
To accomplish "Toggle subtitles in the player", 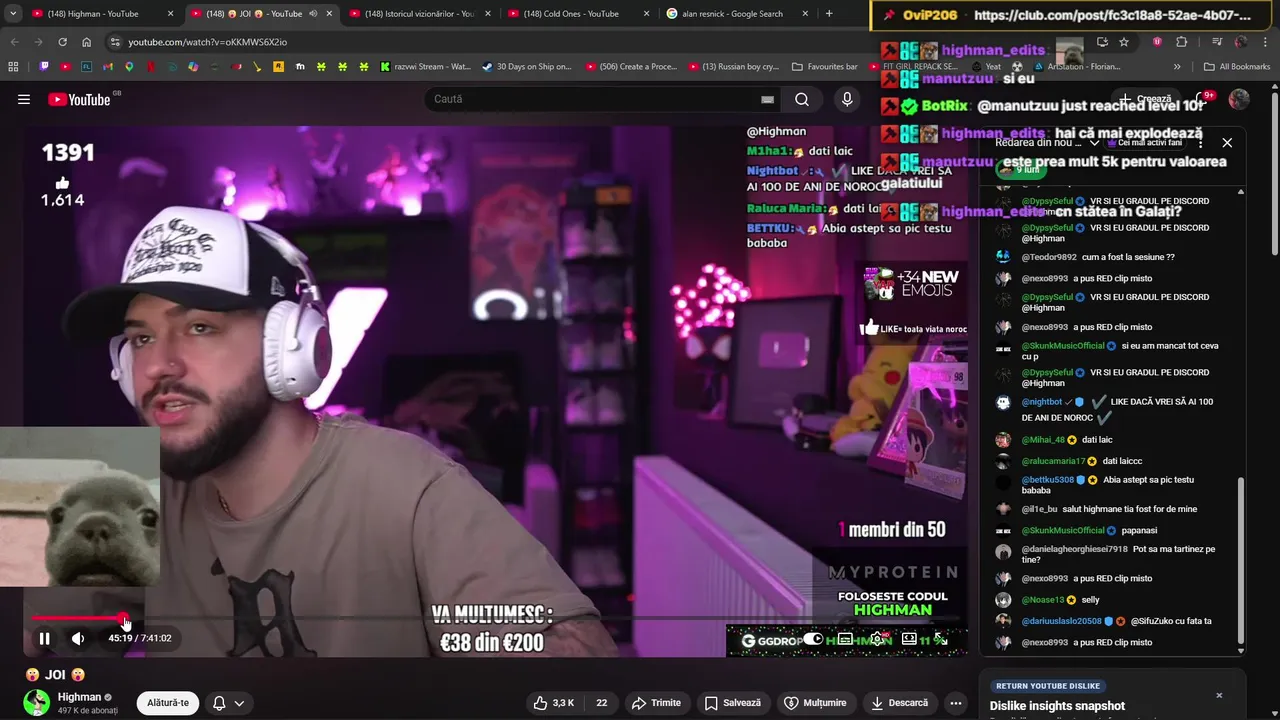I will 845,639.
